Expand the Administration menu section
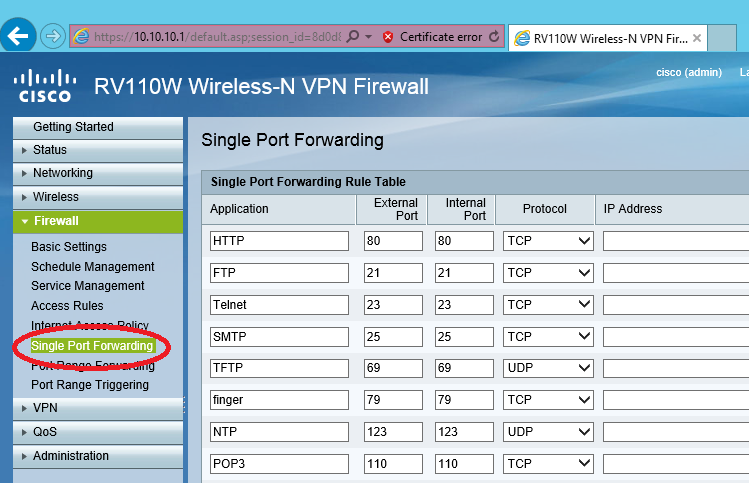 (98, 456)
